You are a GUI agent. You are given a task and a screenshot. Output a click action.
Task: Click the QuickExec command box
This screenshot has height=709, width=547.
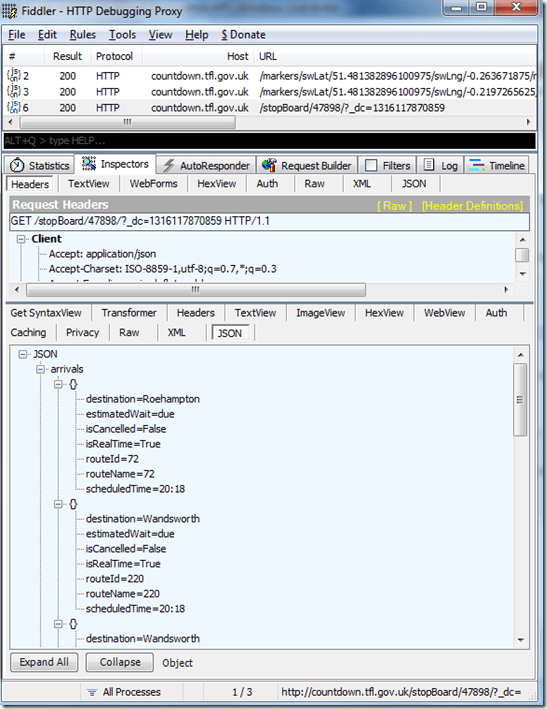(x=269, y=141)
